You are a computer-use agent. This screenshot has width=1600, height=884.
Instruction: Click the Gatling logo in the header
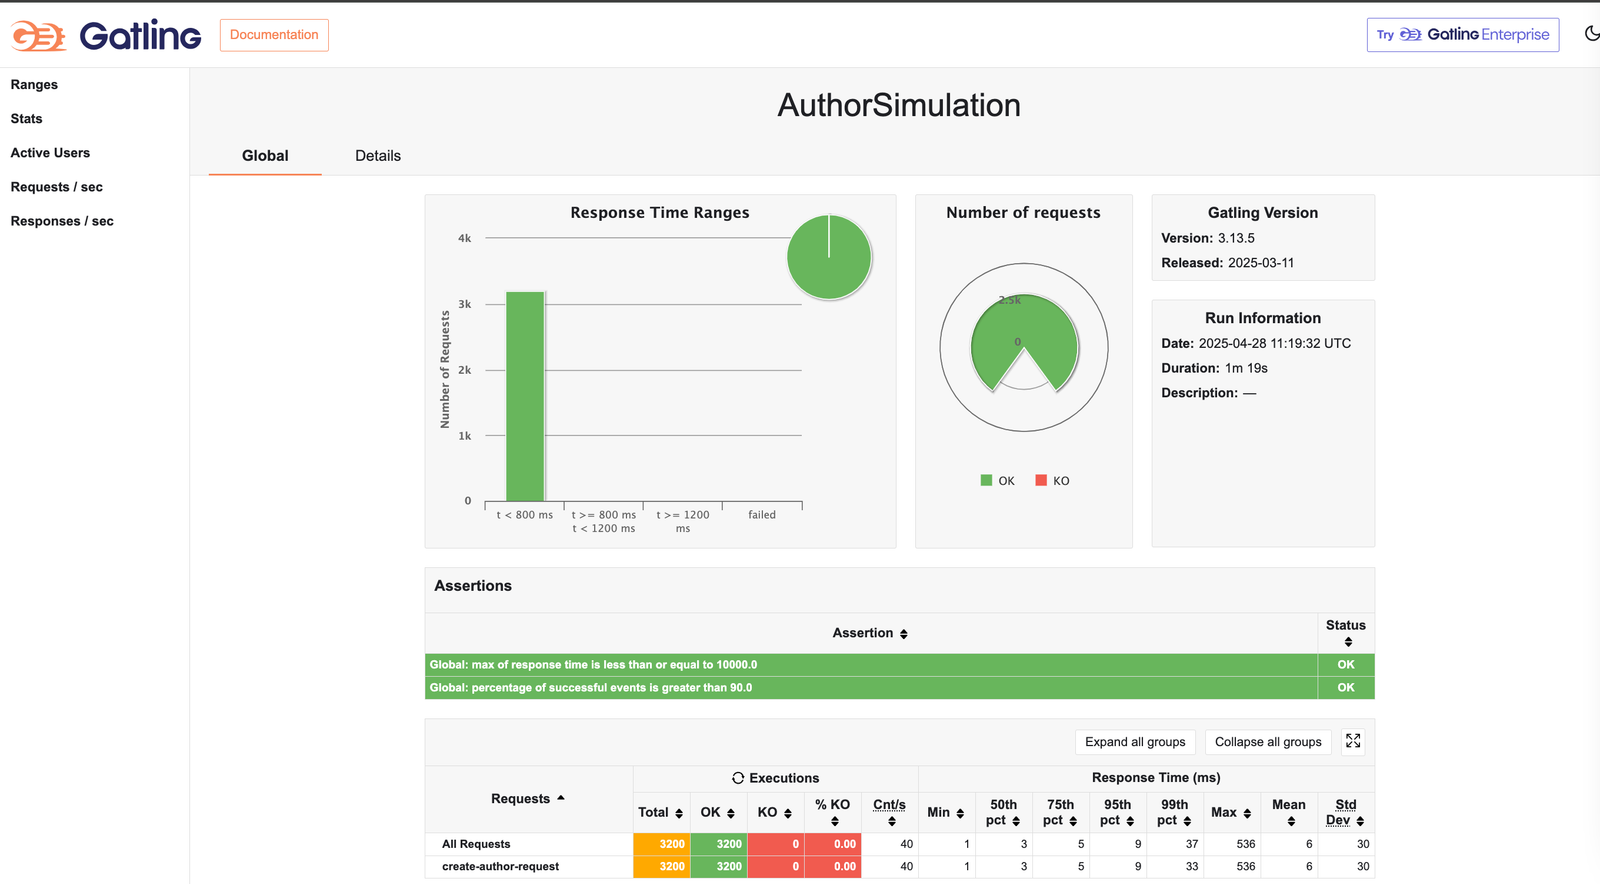coord(106,36)
